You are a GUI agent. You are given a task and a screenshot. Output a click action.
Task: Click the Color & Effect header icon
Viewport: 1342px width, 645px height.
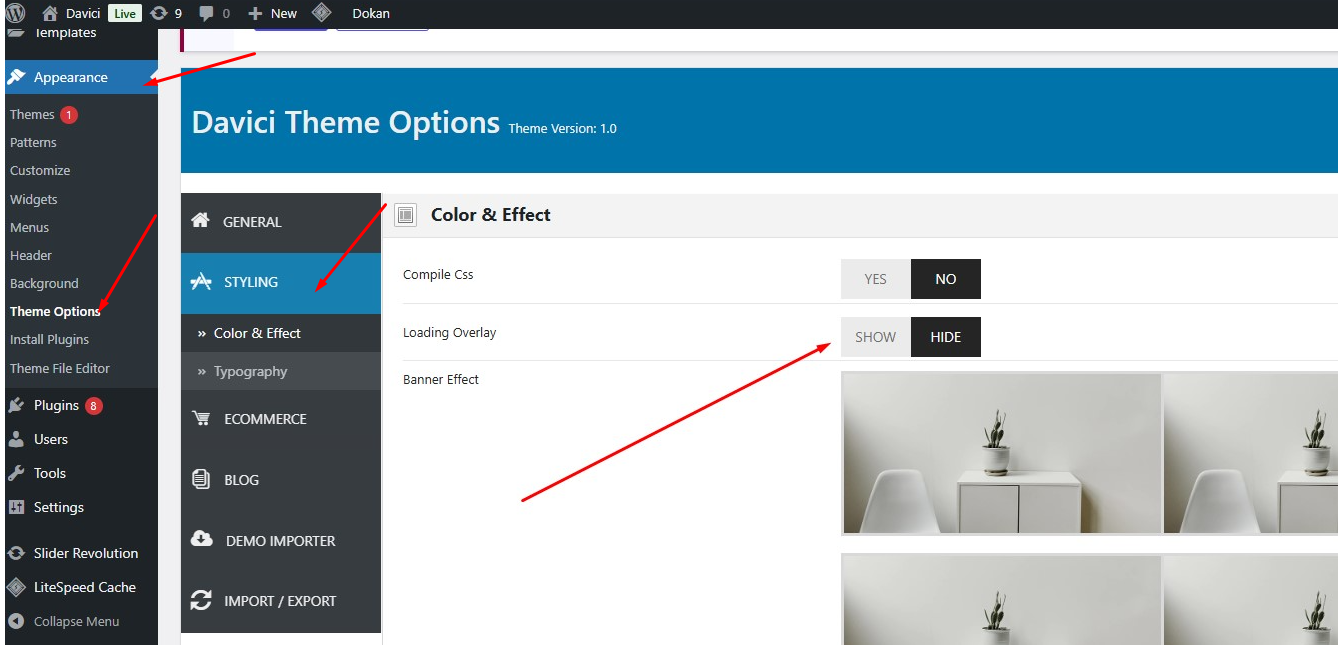[405, 215]
